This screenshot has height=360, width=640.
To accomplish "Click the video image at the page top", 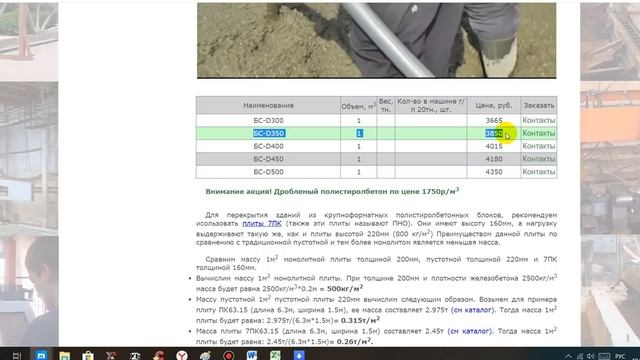I will [376, 40].
